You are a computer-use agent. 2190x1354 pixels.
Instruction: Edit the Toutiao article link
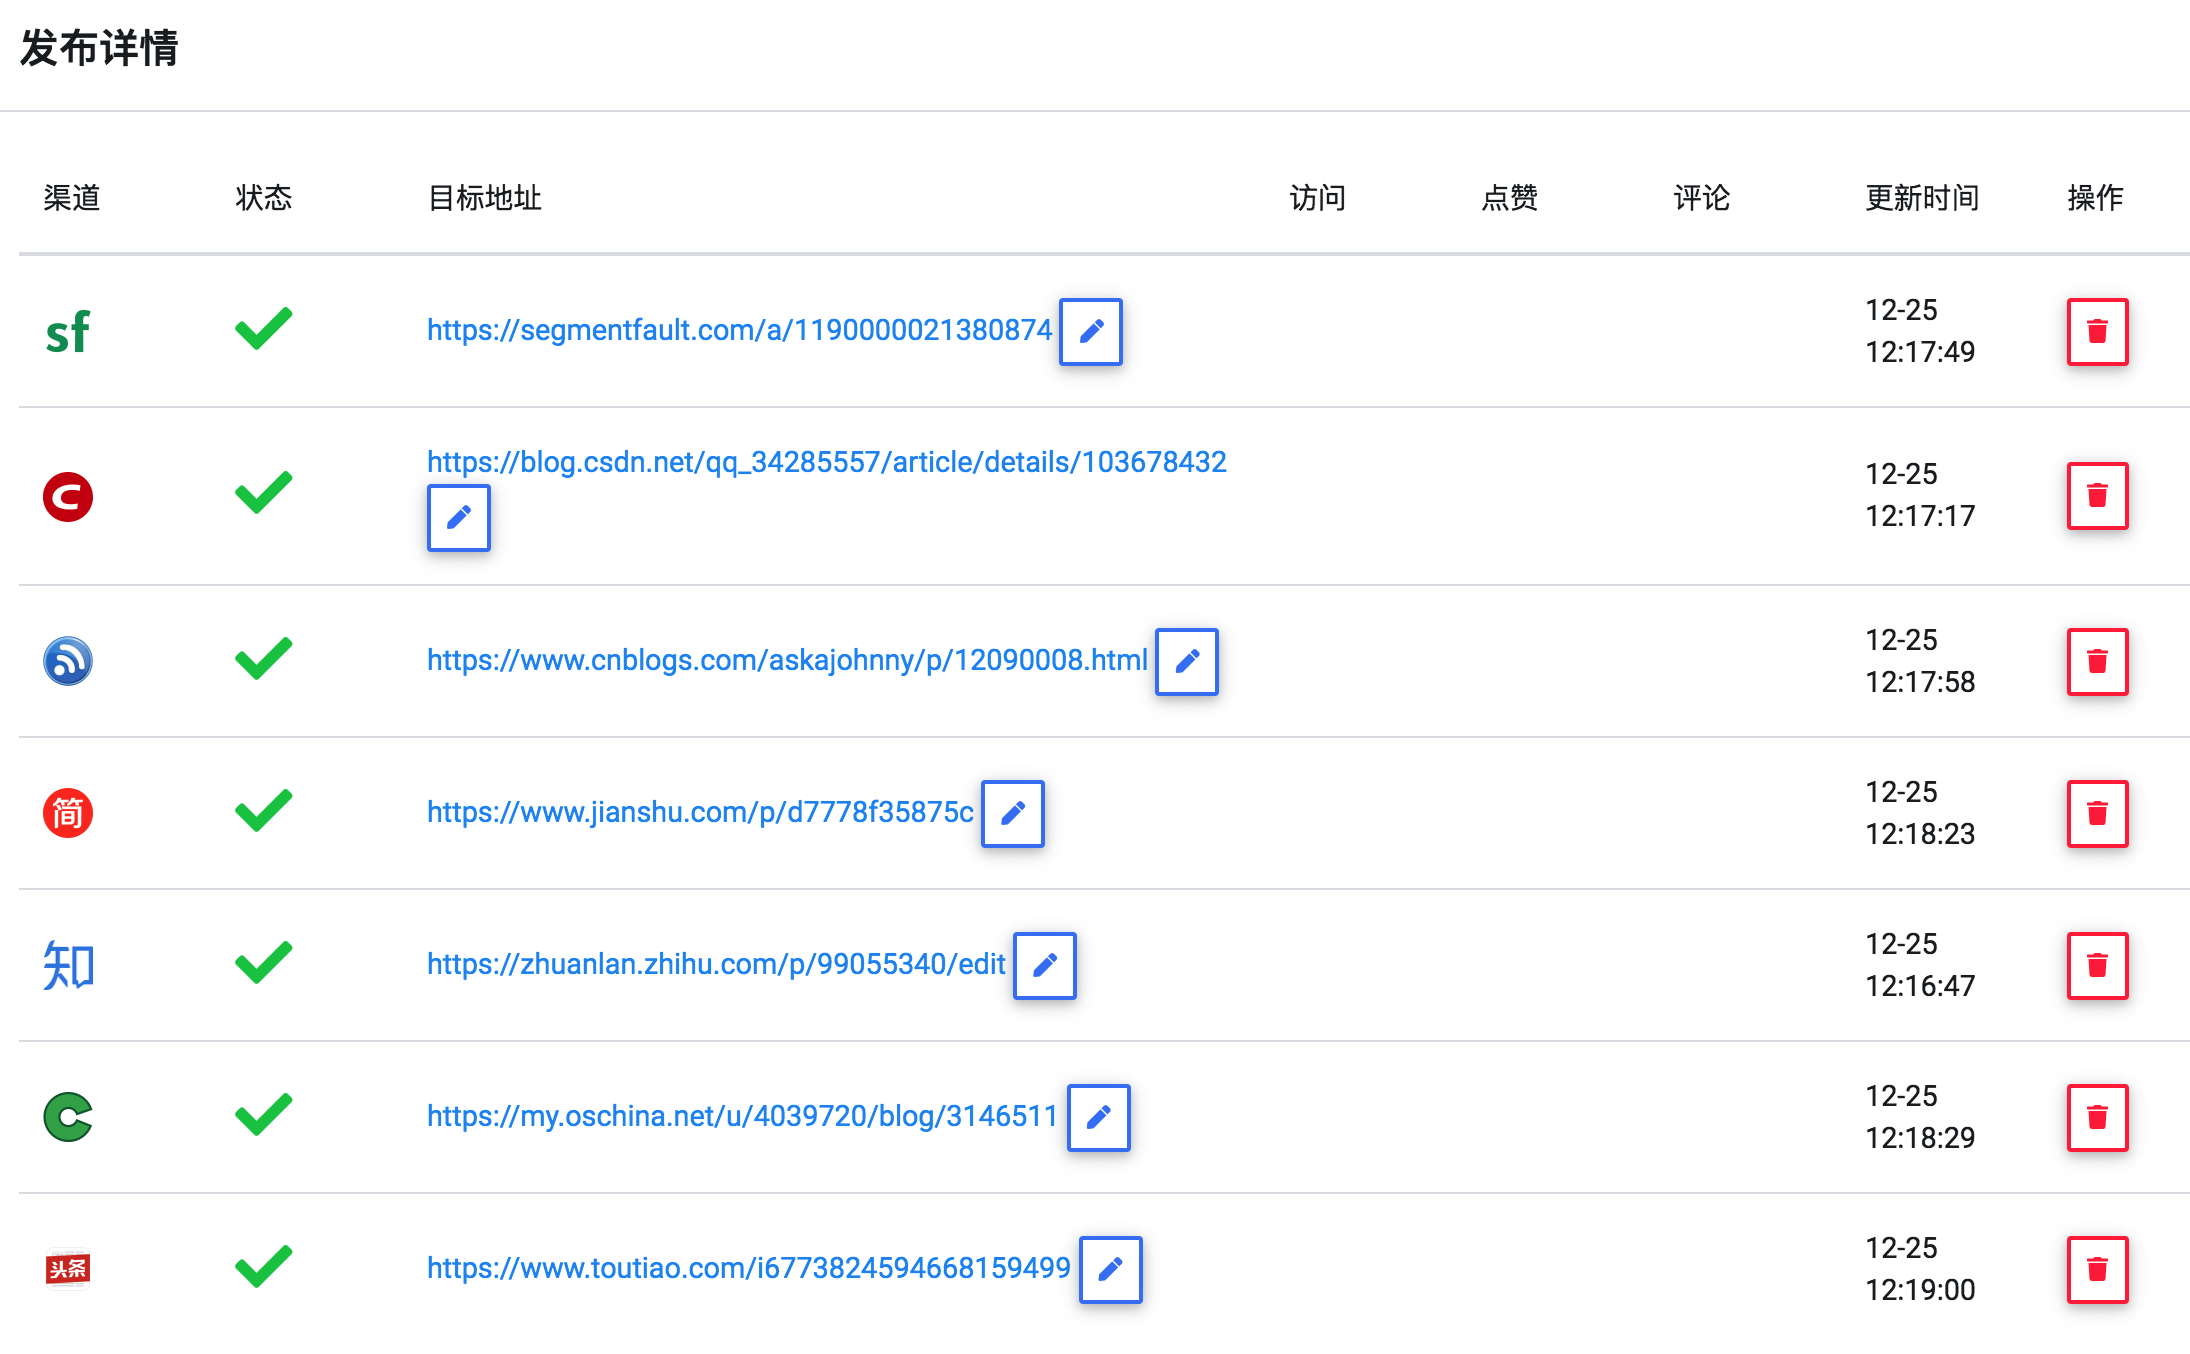(x=1112, y=1270)
